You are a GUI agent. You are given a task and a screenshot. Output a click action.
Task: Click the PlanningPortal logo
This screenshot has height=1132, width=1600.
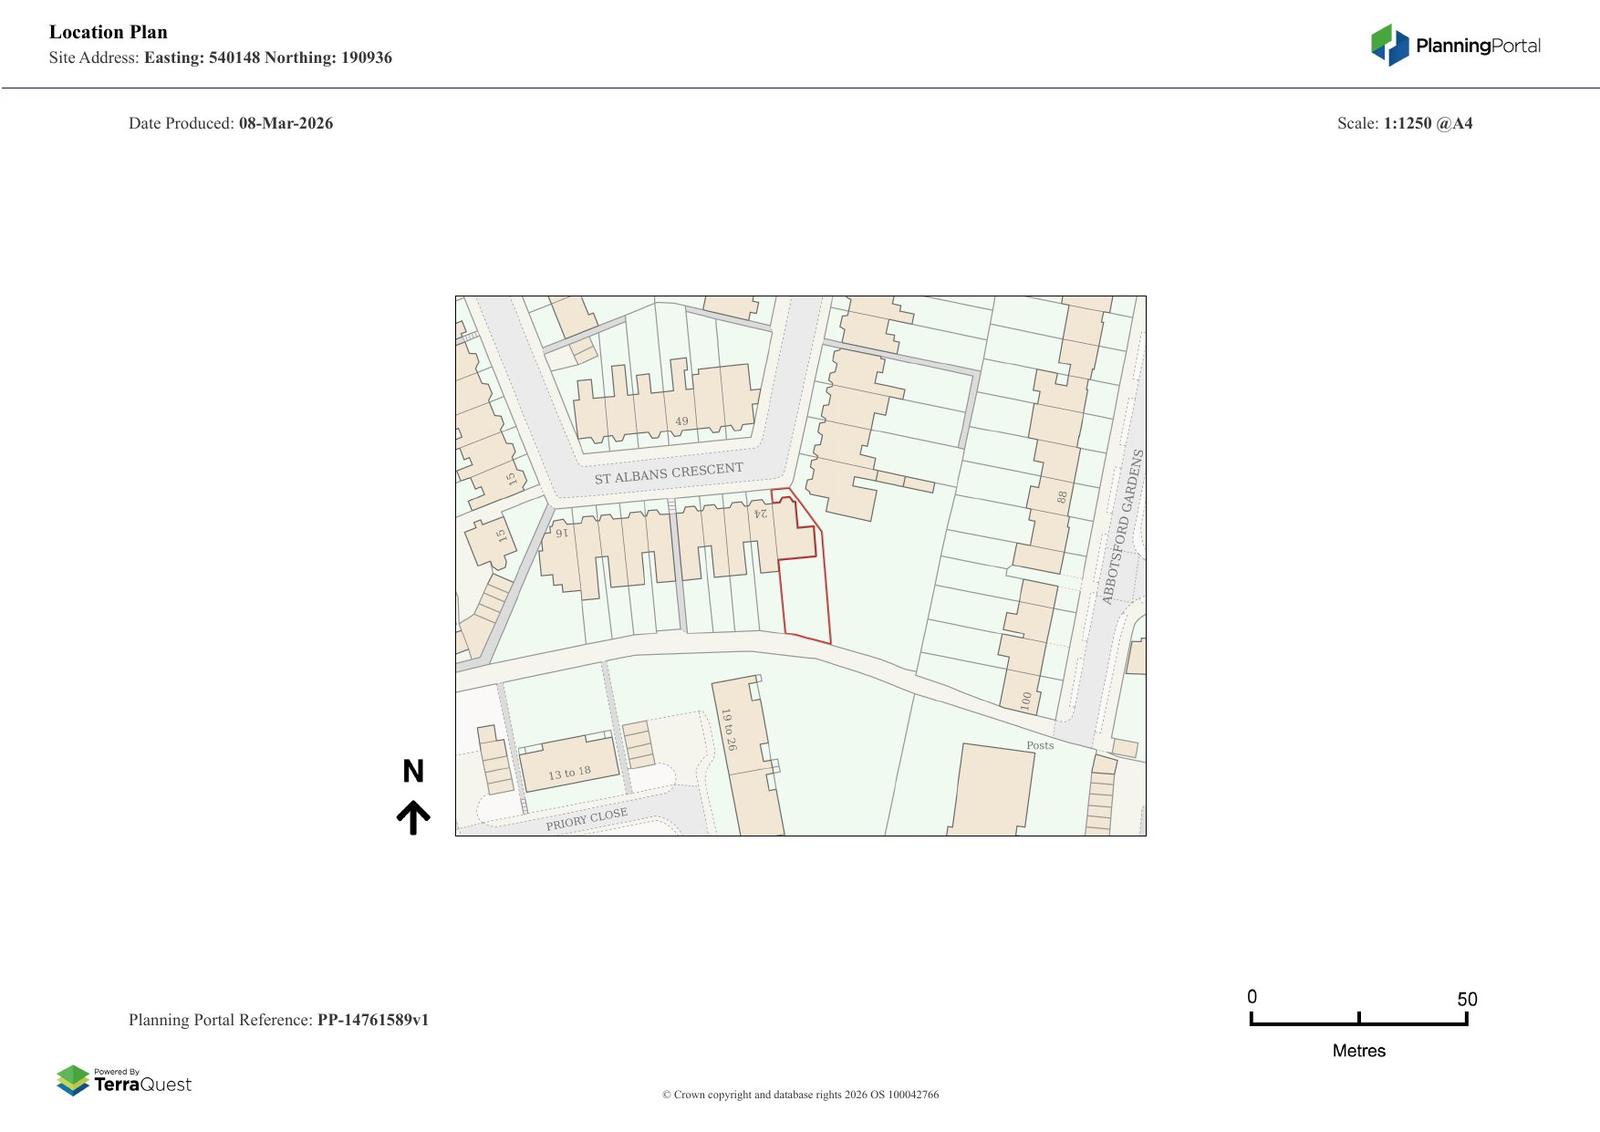point(1454,45)
